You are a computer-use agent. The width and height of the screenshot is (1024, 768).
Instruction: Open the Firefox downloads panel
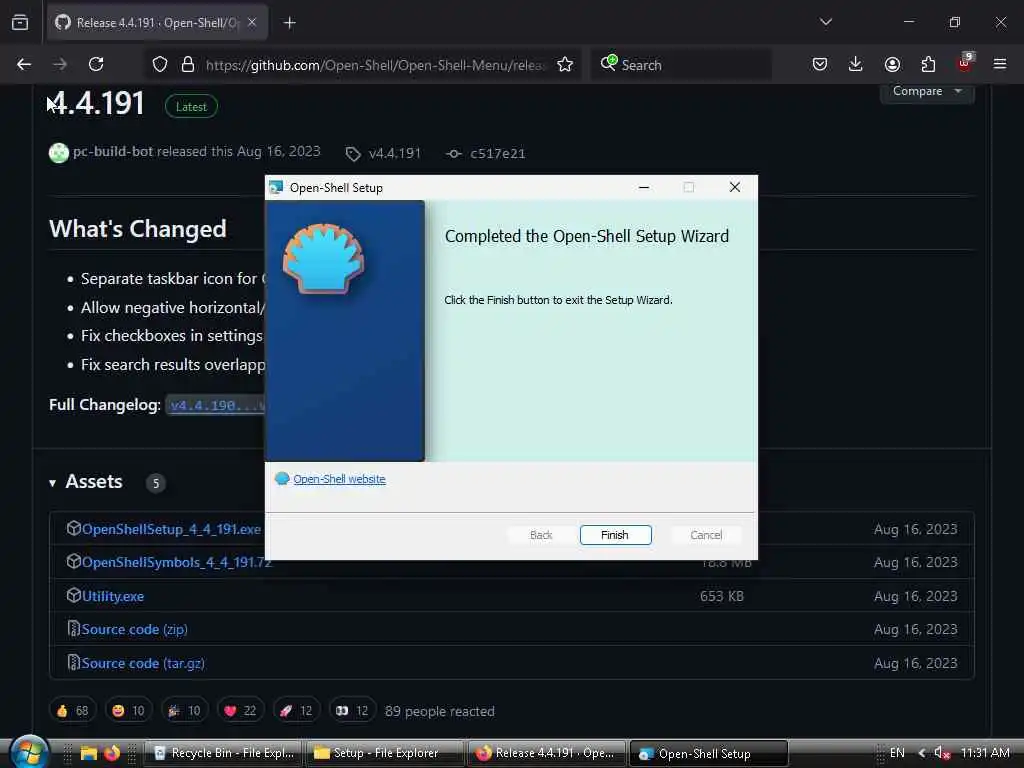coord(856,64)
